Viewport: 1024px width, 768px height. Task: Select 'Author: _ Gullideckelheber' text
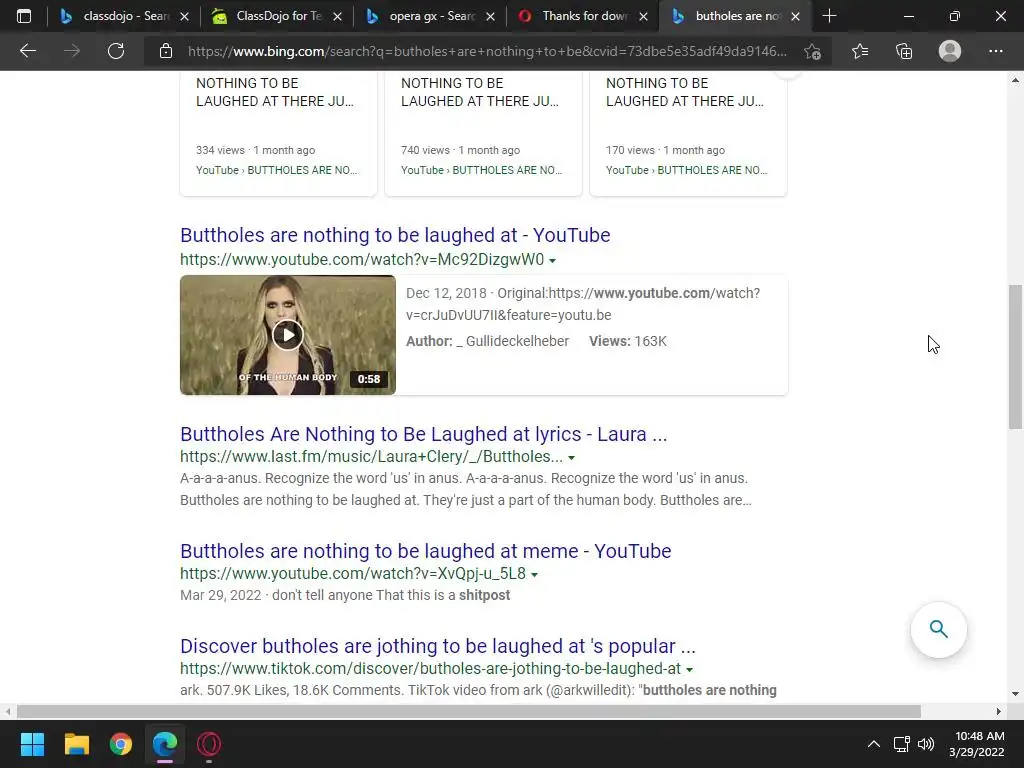487,341
